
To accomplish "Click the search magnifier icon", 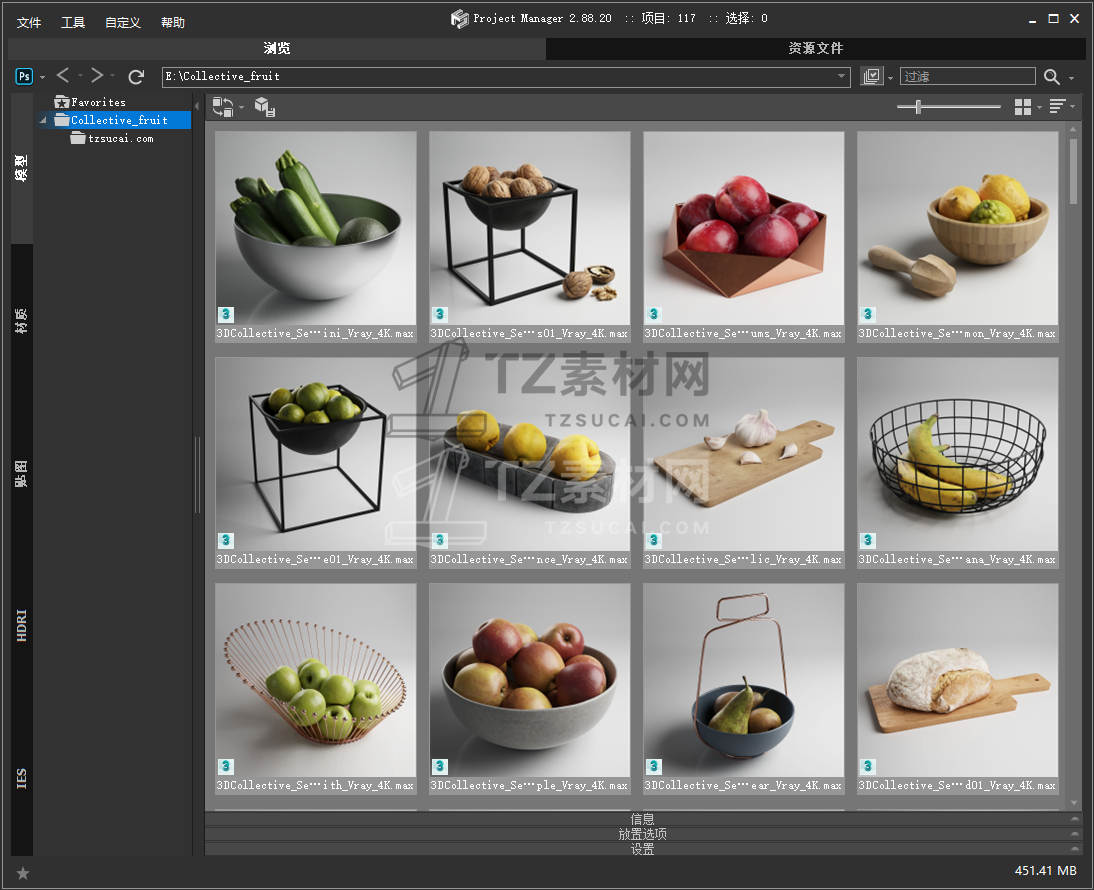I will (1051, 77).
